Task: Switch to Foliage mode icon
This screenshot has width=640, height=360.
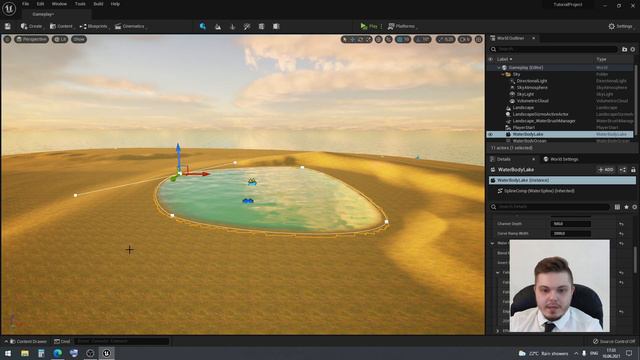Action: [233, 27]
